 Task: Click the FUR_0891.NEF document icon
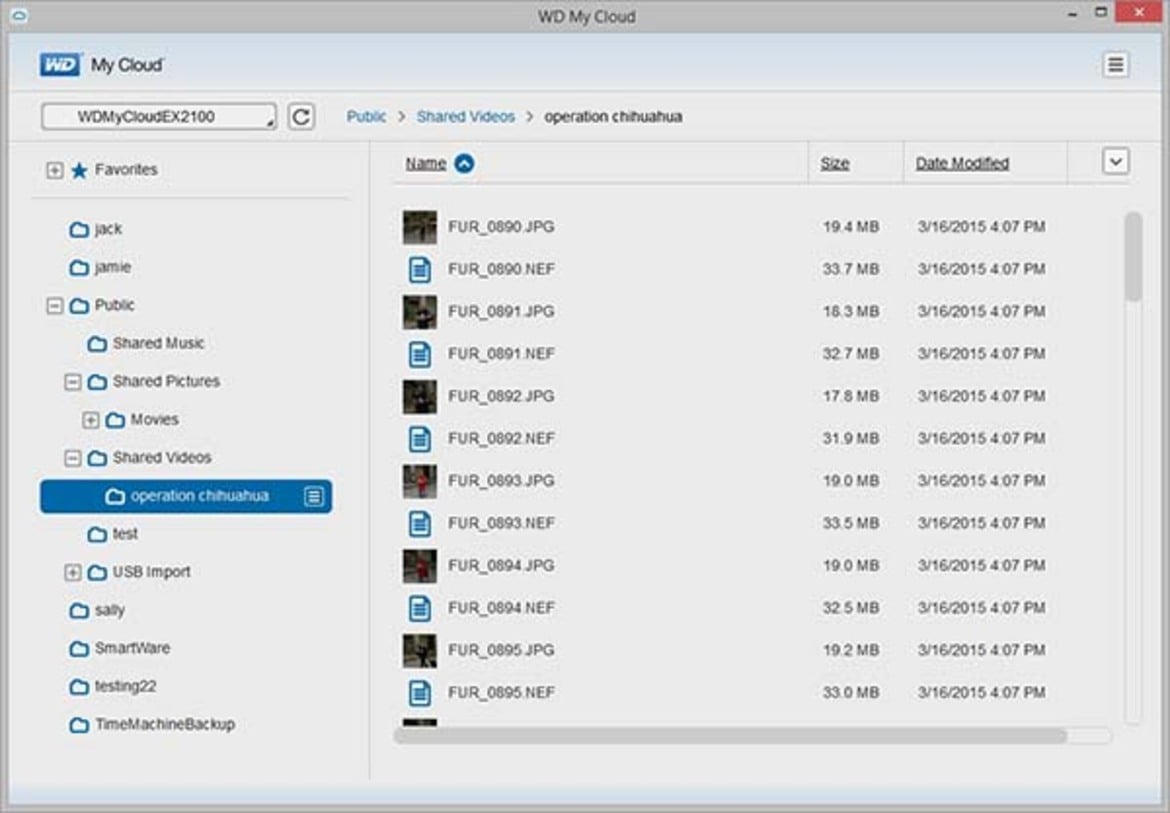coord(420,354)
